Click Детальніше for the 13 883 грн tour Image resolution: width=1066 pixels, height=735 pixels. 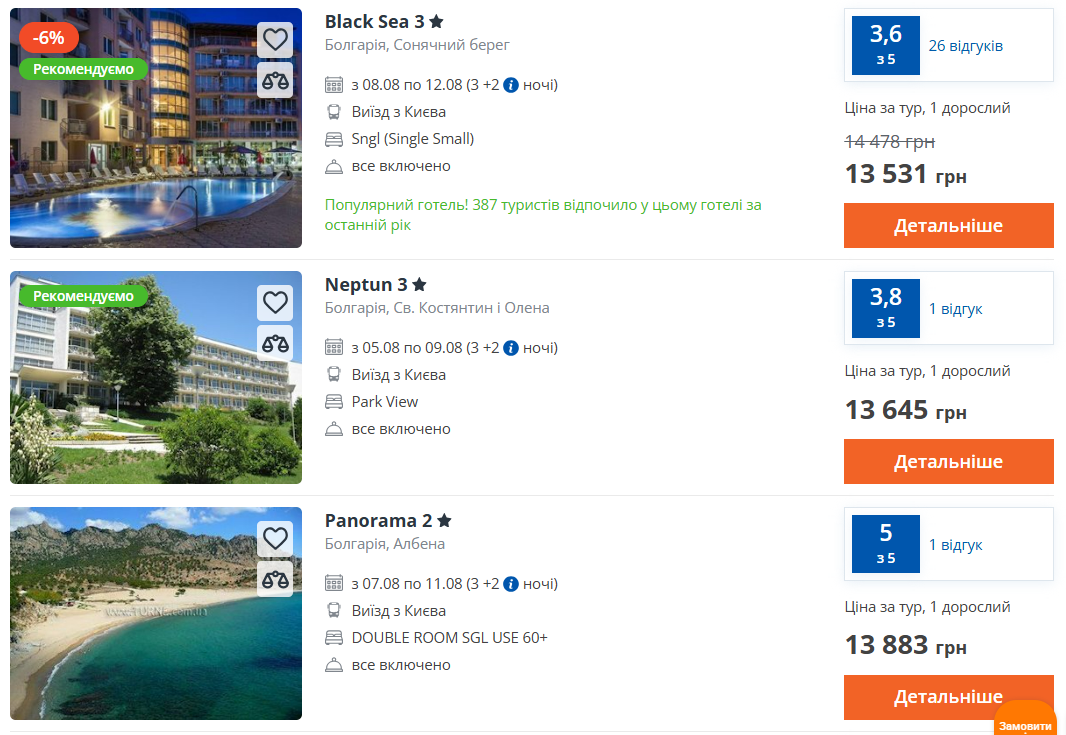pos(948,697)
